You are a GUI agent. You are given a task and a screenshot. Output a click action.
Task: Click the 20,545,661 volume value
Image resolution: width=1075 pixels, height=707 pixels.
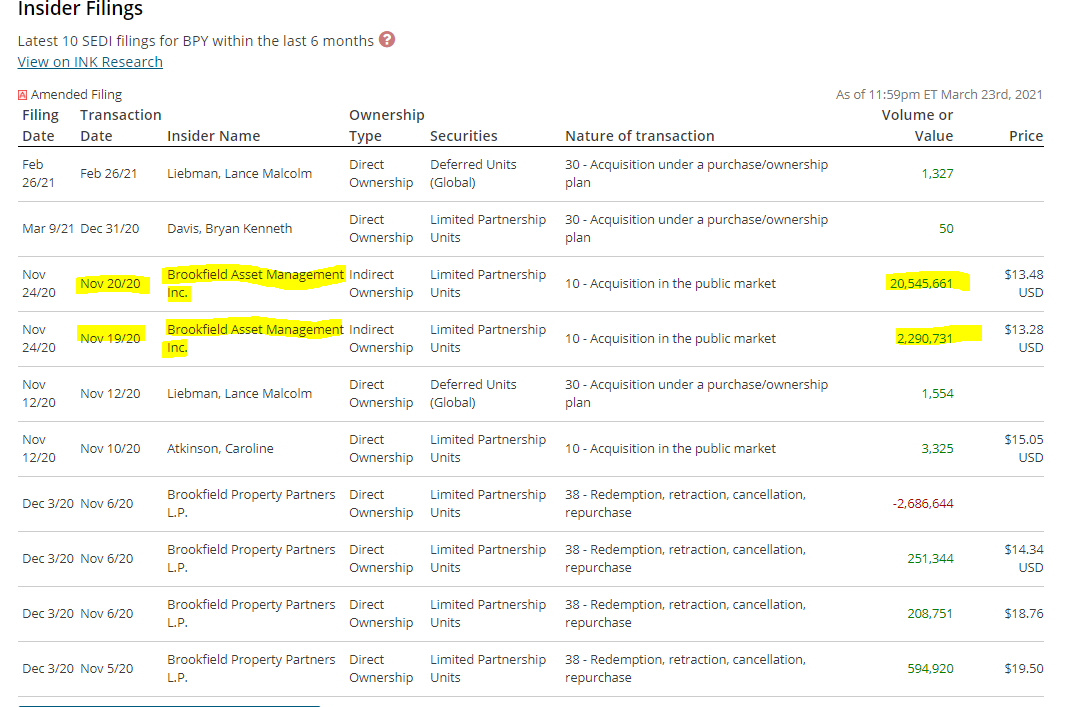[x=921, y=283]
